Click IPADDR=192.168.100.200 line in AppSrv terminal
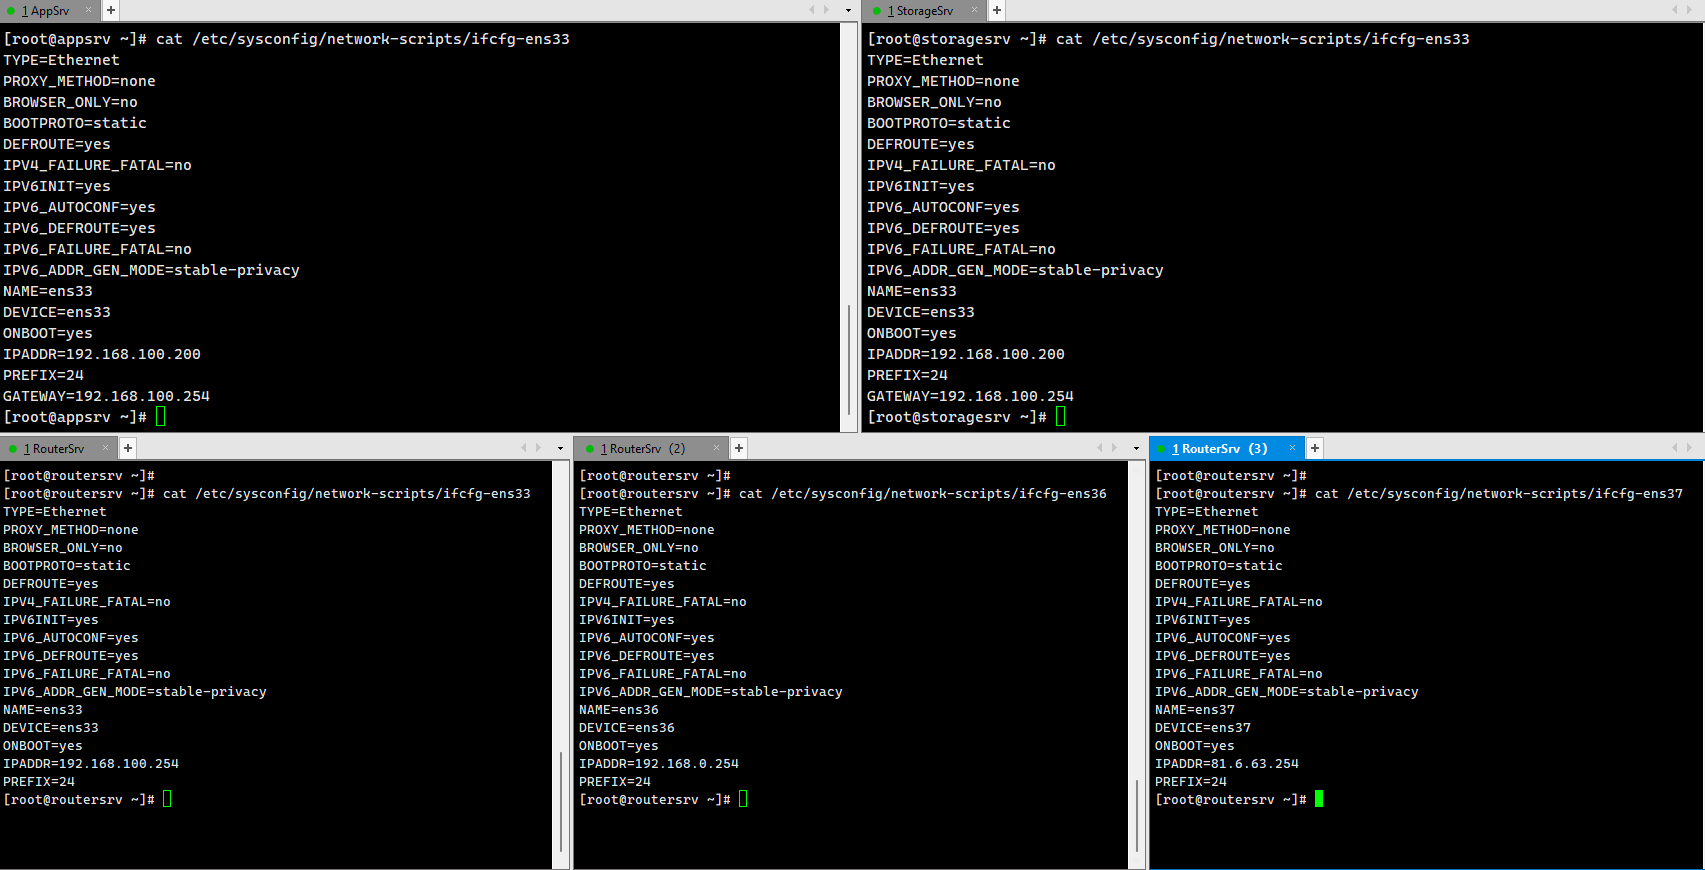The image size is (1705, 870). pos(102,354)
